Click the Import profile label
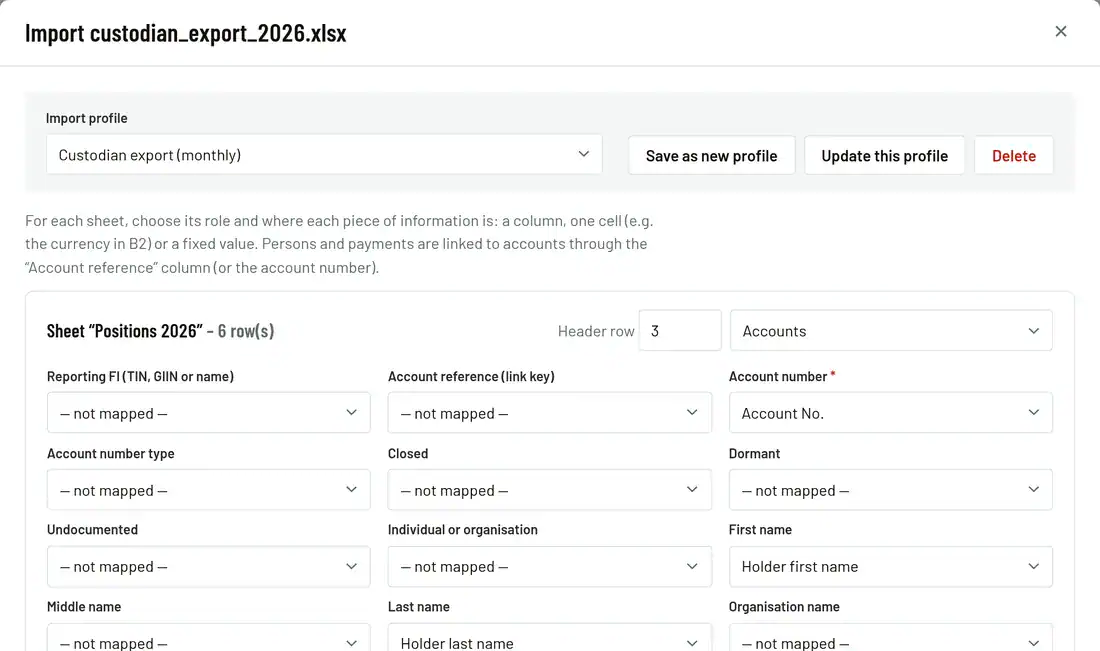This screenshot has width=1100, height=651. click(x=86, y=118)
